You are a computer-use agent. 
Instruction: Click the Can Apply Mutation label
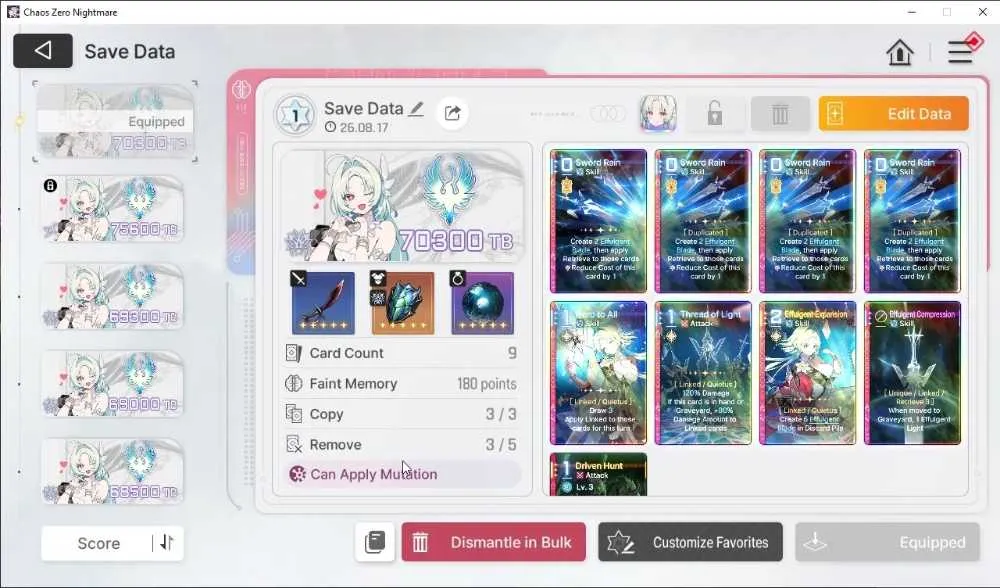[374, 474]
